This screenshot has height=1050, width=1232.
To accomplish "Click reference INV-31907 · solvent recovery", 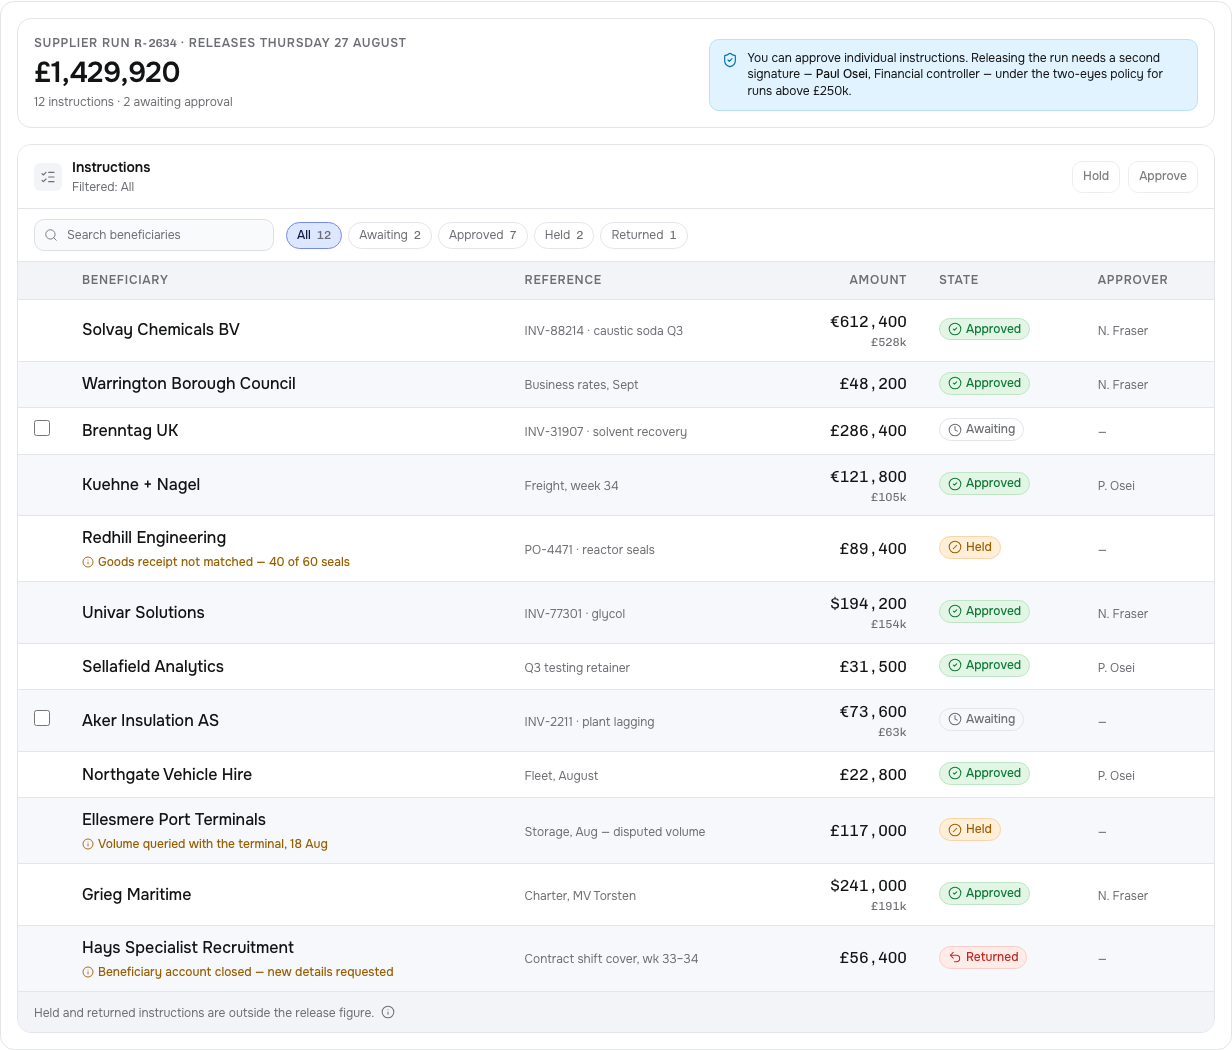I will point(606,432).
